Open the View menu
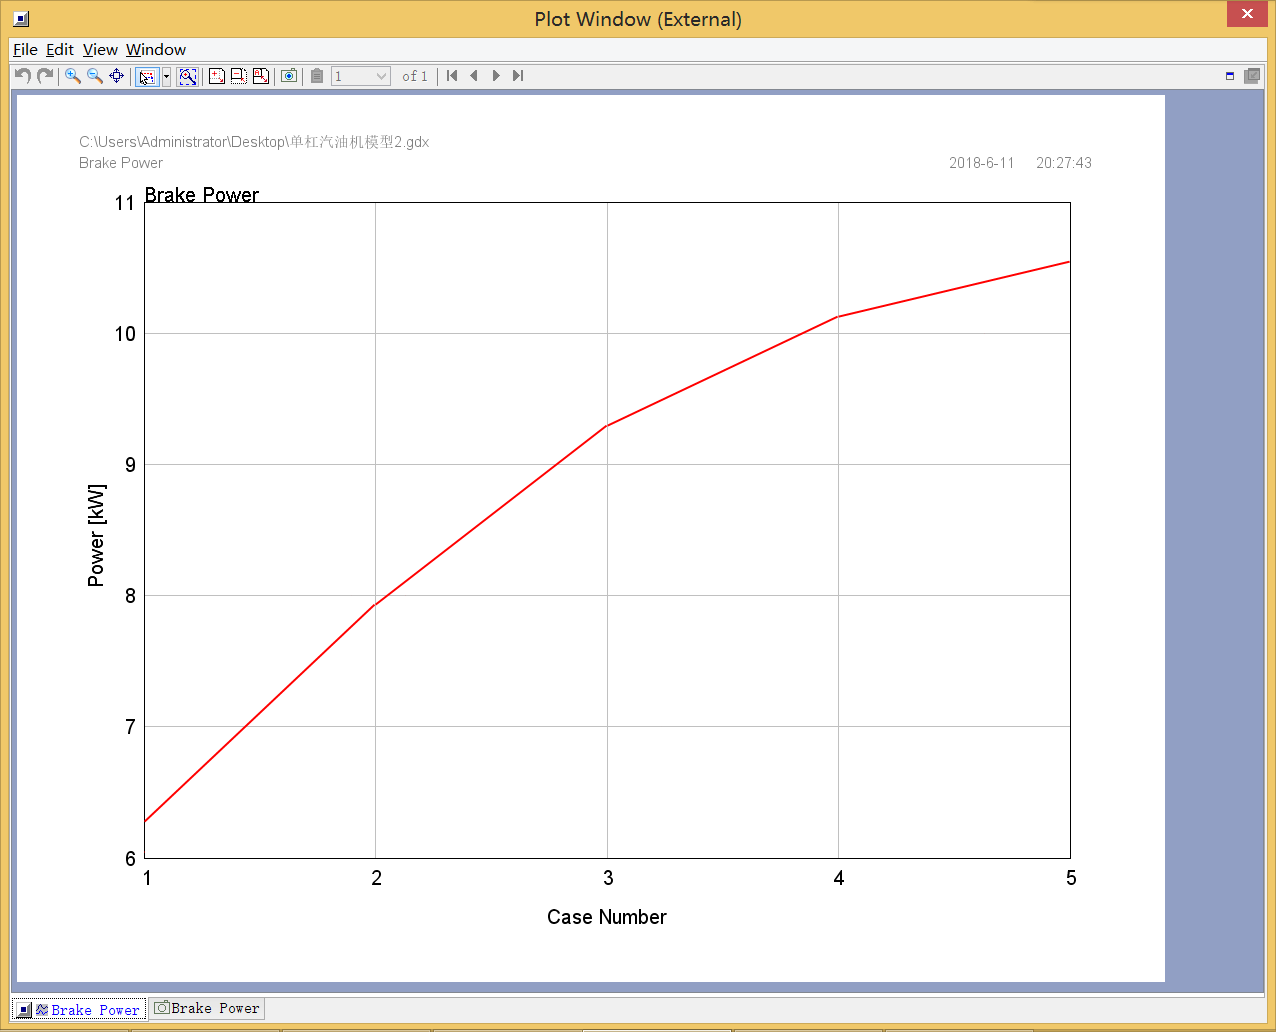The image size is (1276, 1032). click(100, 50)
